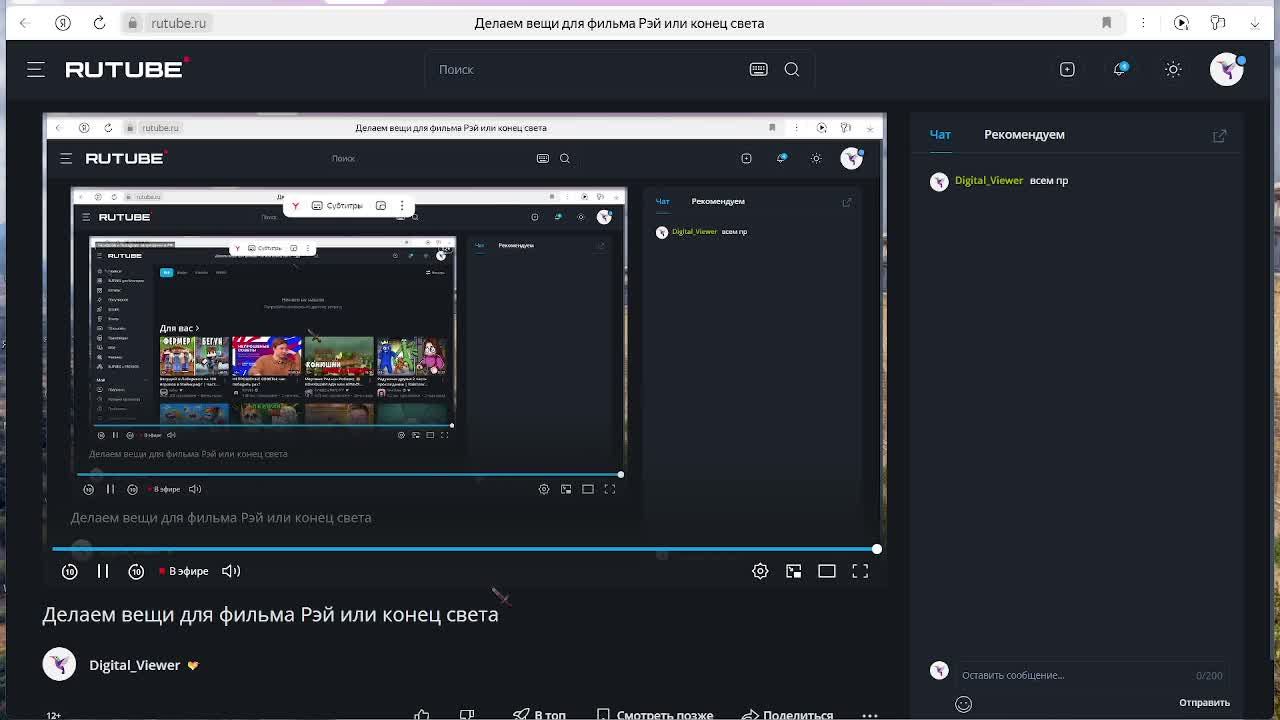Open the Yandex home button in browser
This screenshot has height=720, width=1280.
(x=63, y=23)
